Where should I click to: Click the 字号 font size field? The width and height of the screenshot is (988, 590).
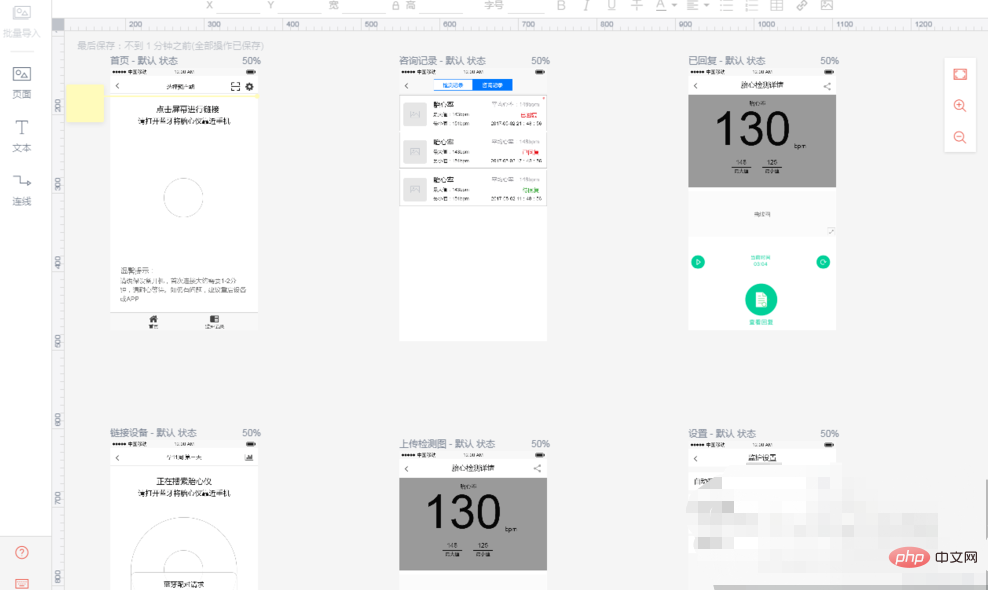pyautogui.click(x=526, y=6)
